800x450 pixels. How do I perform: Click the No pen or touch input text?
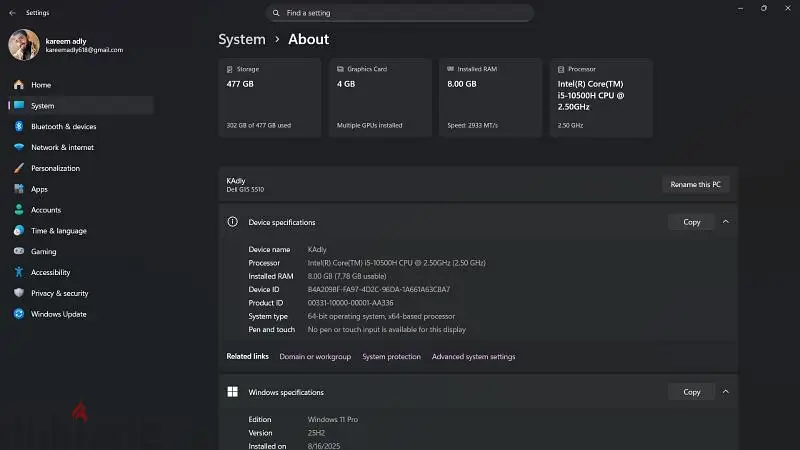[x=387, y=330]
